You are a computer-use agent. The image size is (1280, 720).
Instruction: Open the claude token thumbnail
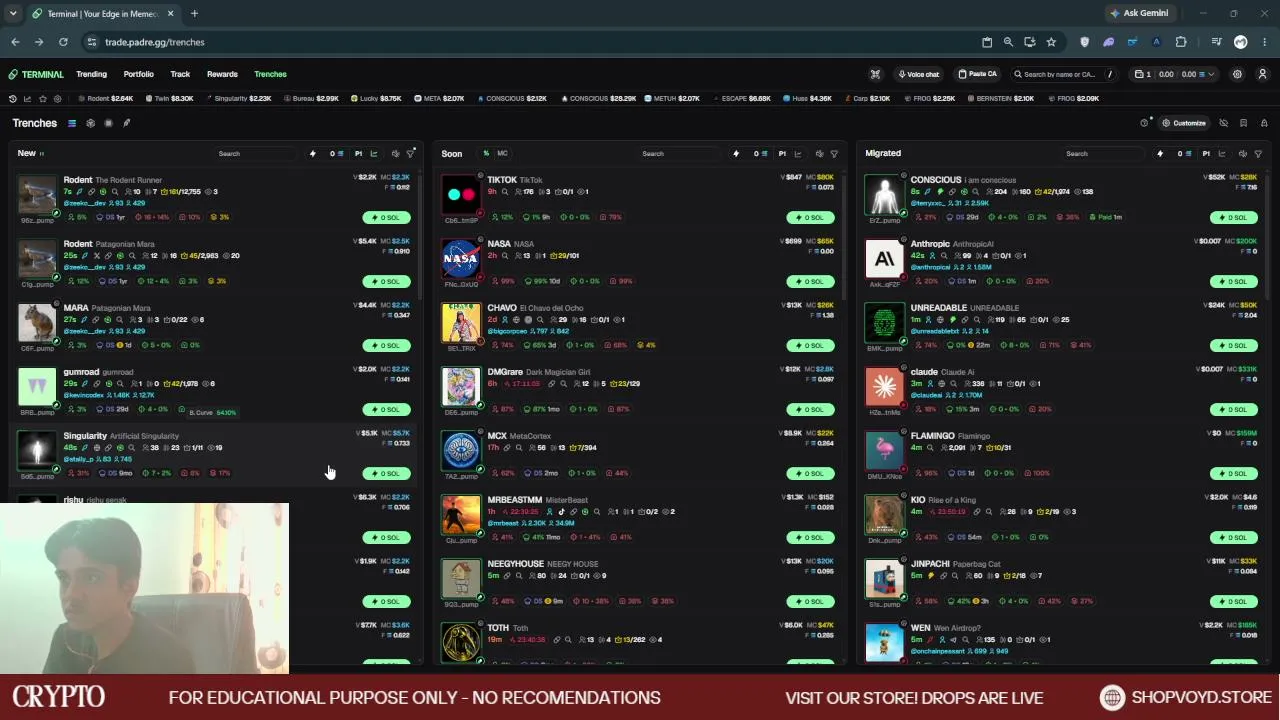(x=884, y=387)
